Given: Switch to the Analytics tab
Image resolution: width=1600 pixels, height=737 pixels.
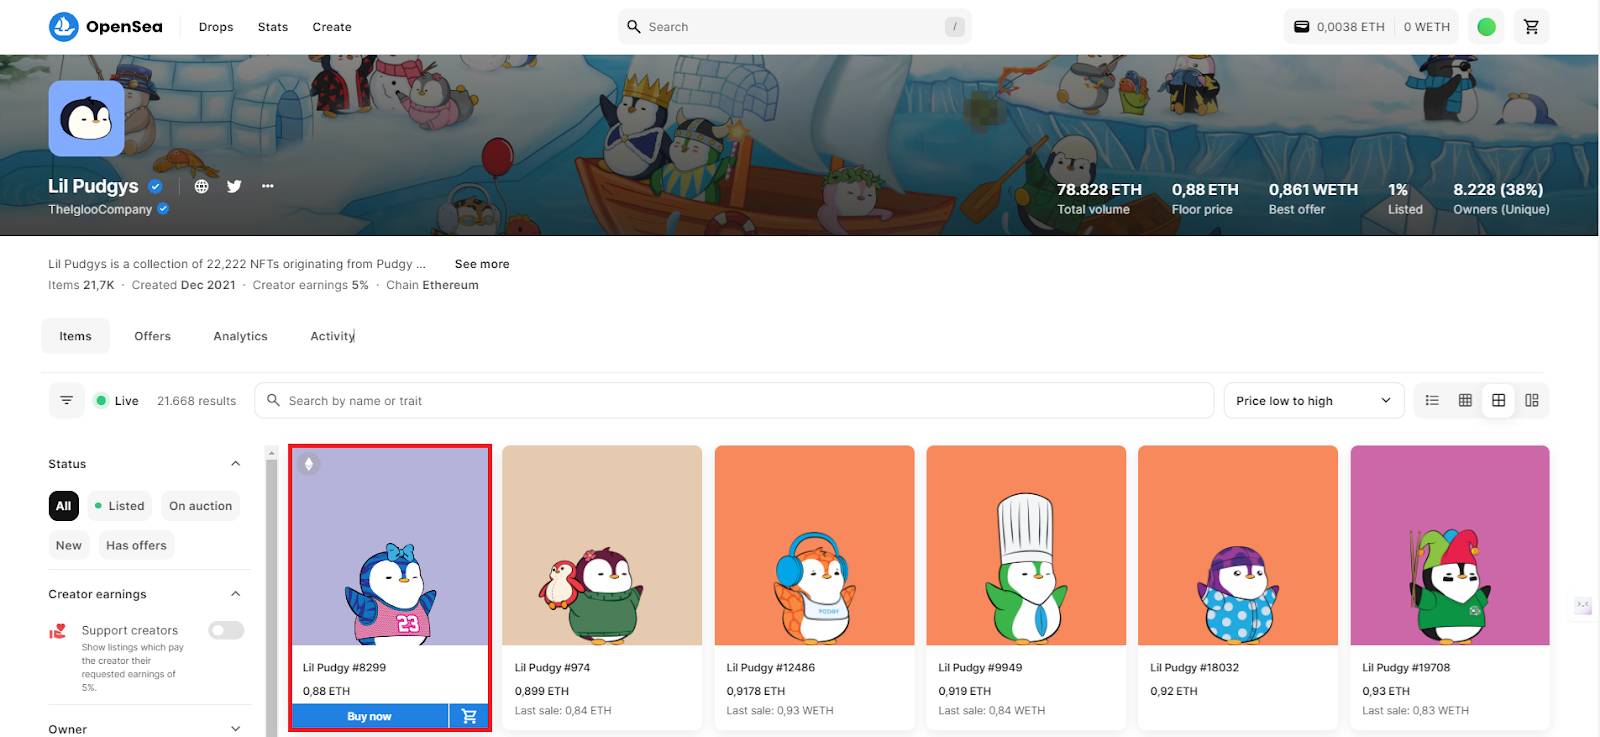Looking at the screenshot, I should pyautogui.click(x=241, y=336).
